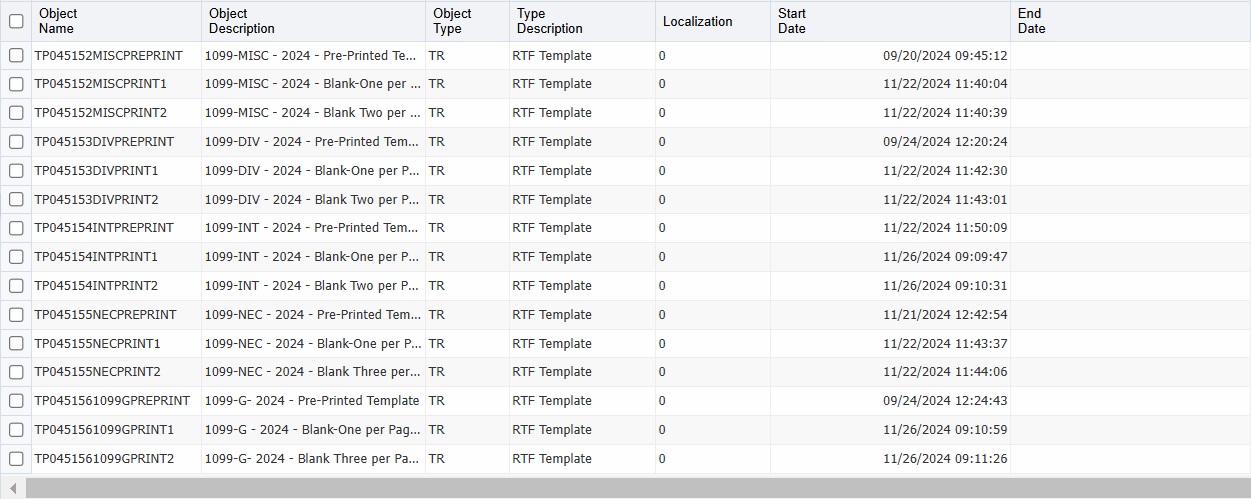Click the horizontal scrollbar track

click(638, 488)
